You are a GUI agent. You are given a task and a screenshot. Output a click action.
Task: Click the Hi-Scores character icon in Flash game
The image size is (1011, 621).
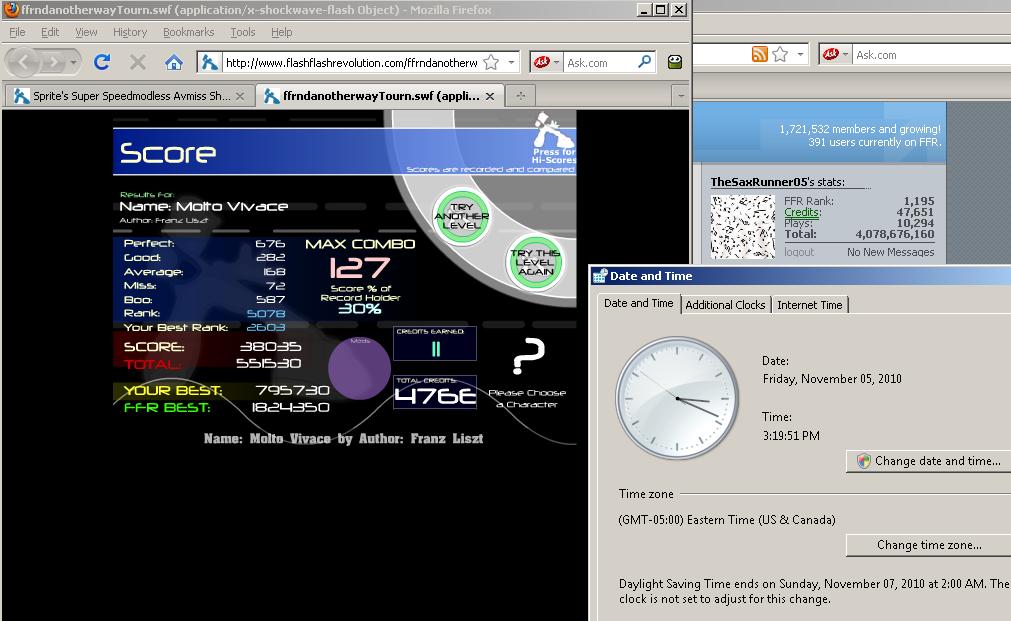click(x=553, y=132)
